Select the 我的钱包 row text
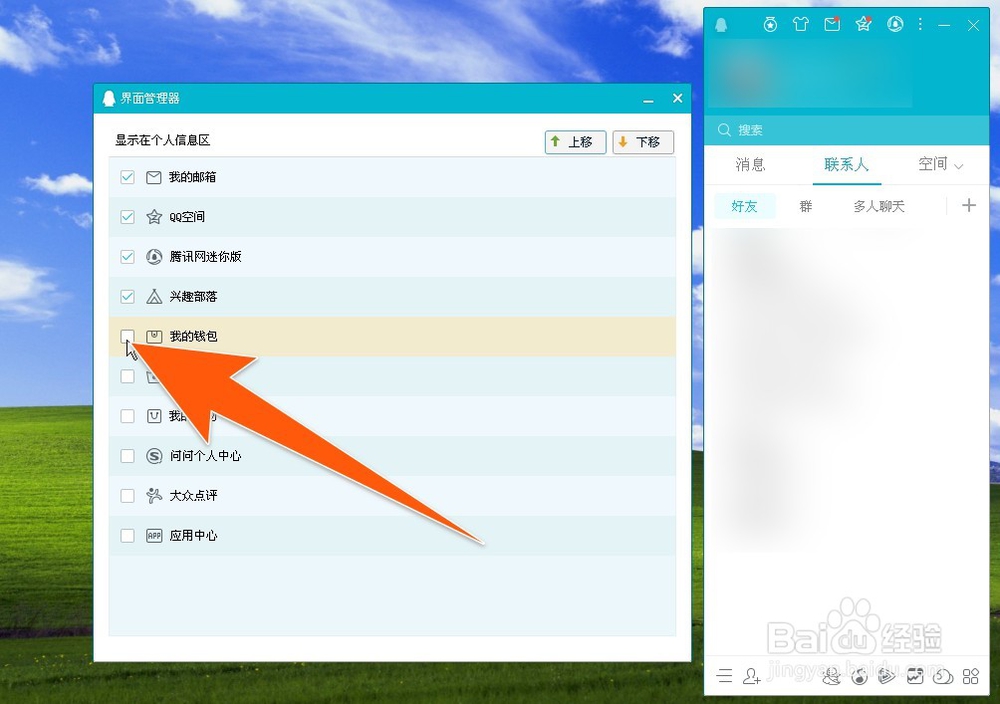The height and width of the screenshot is (704, 1000). [x=193, y=336]
